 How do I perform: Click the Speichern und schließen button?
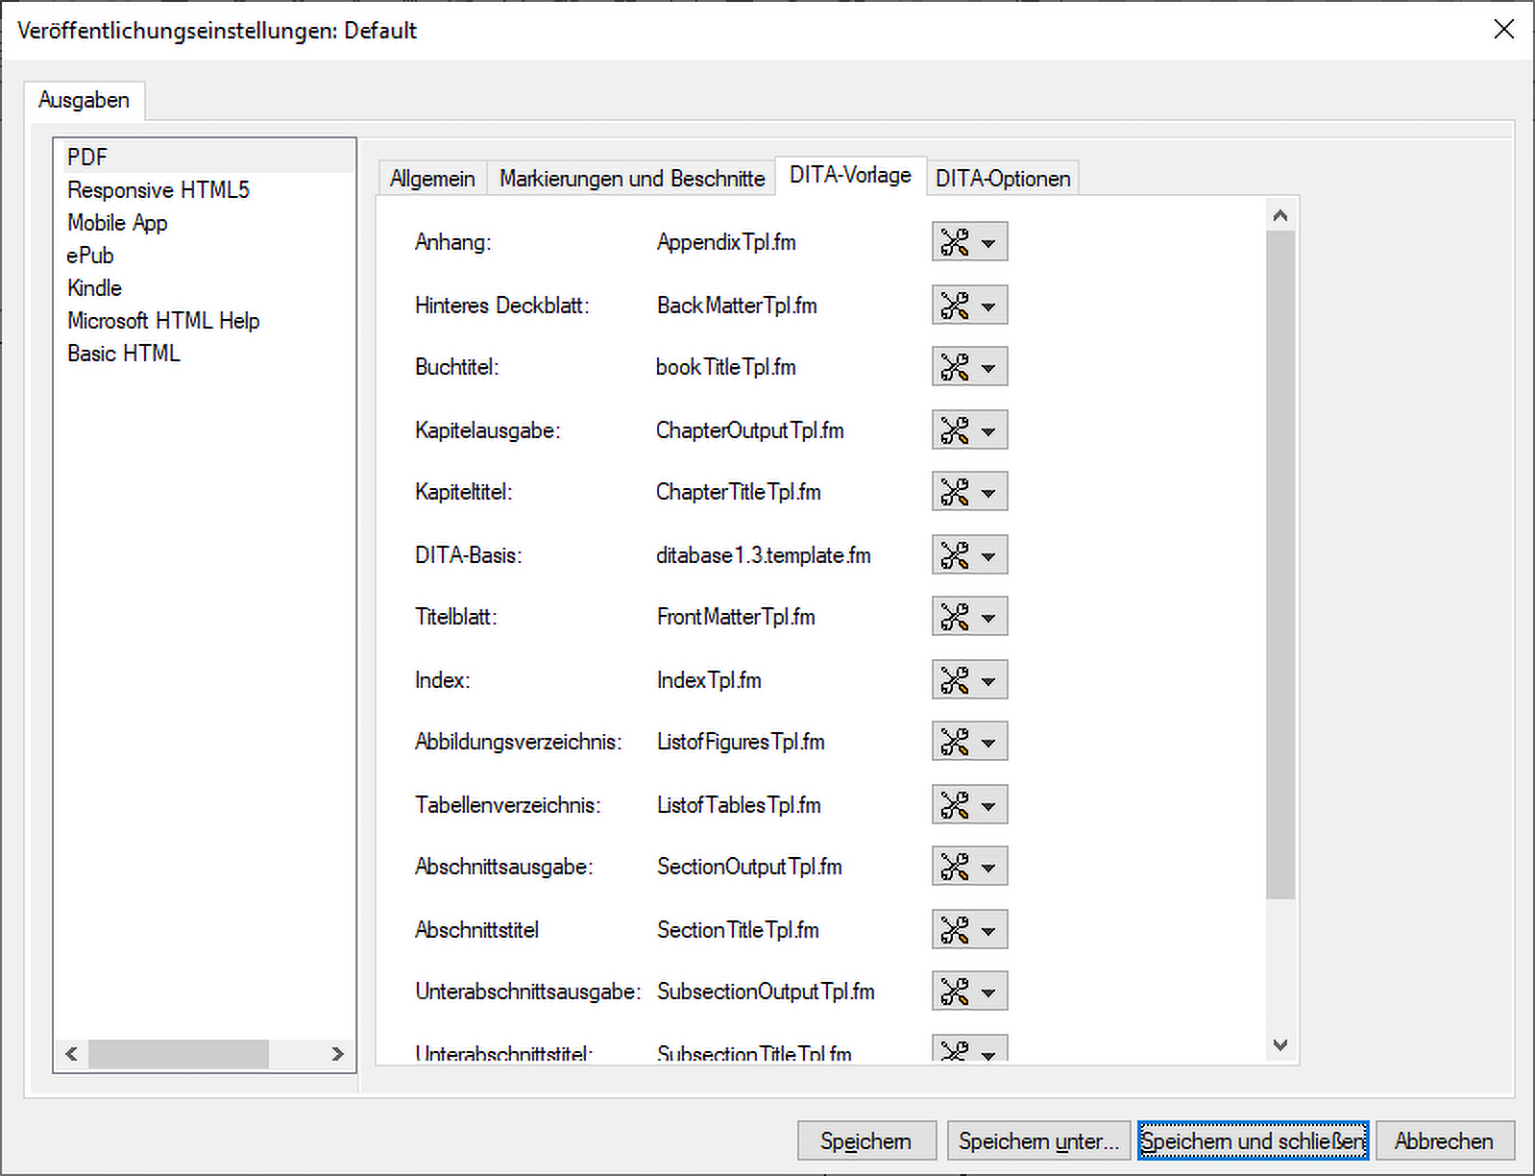point(1252,1140)
